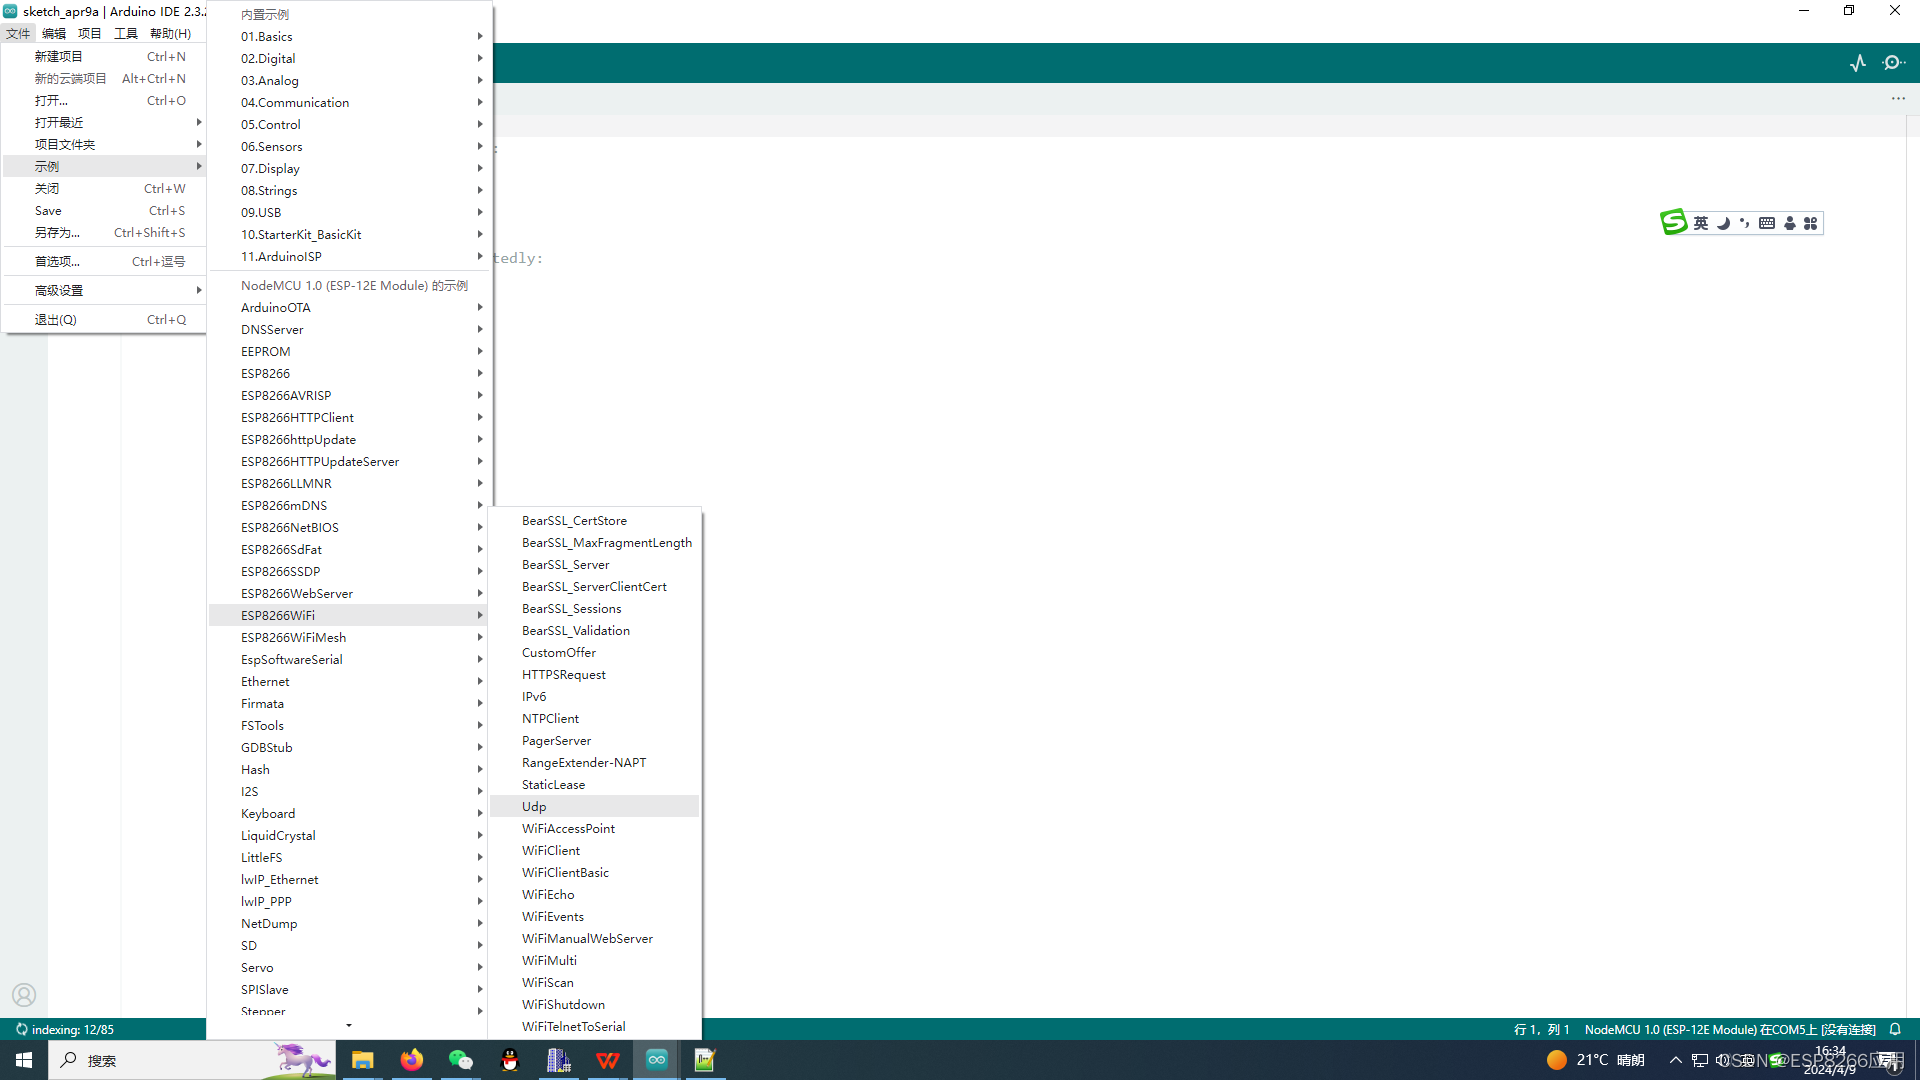1920x1080 pixels.
Task: Click the notification bell in status bar
Action: 1895,1029
